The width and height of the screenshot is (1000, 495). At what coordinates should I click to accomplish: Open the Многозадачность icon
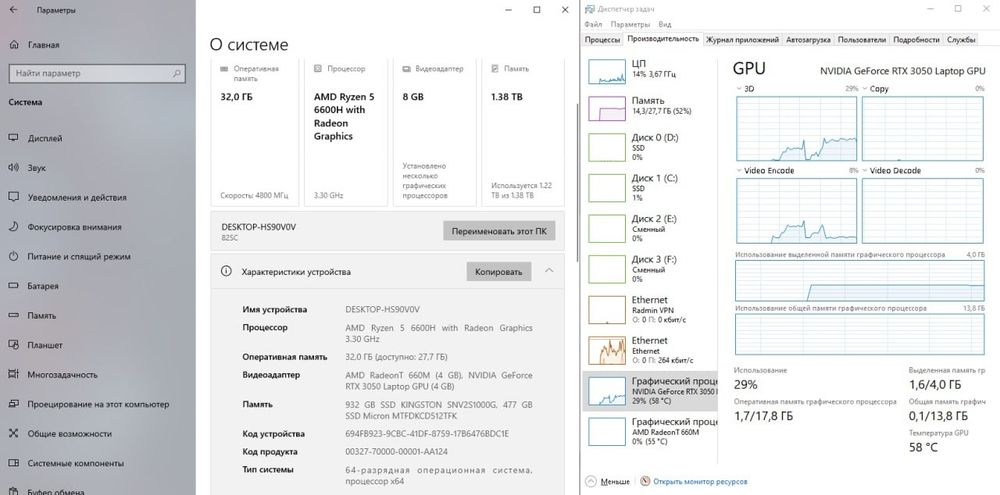coord(13,374)
